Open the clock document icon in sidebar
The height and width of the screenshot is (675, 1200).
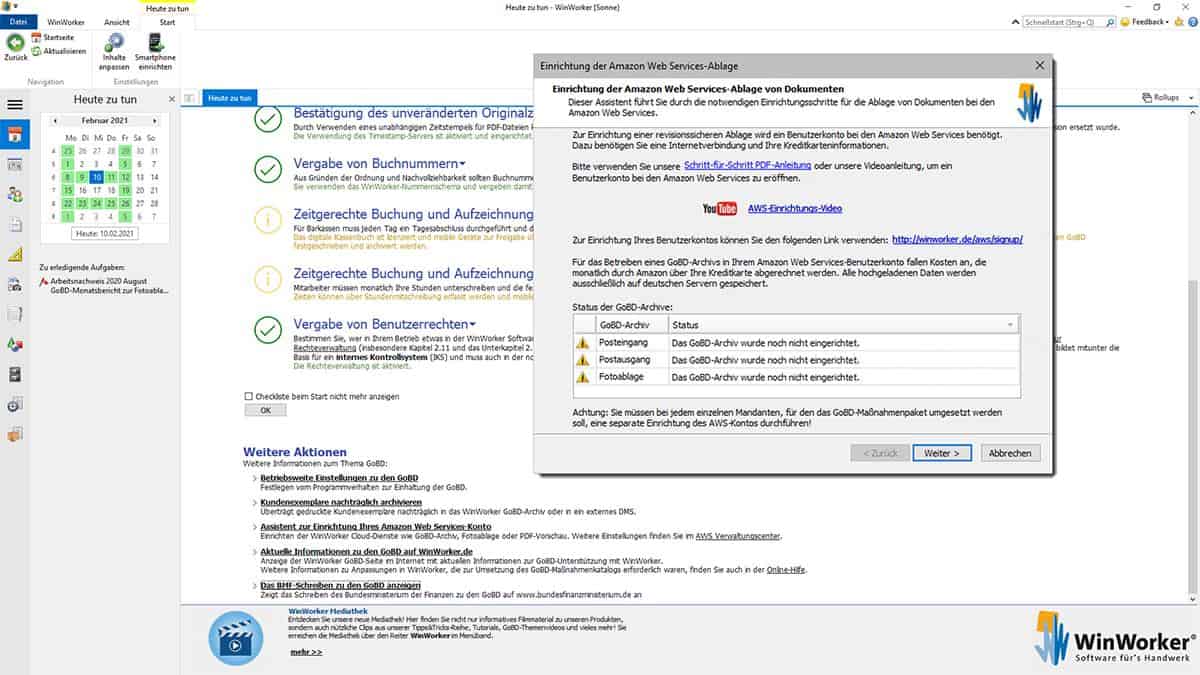[x=15, y=404]
